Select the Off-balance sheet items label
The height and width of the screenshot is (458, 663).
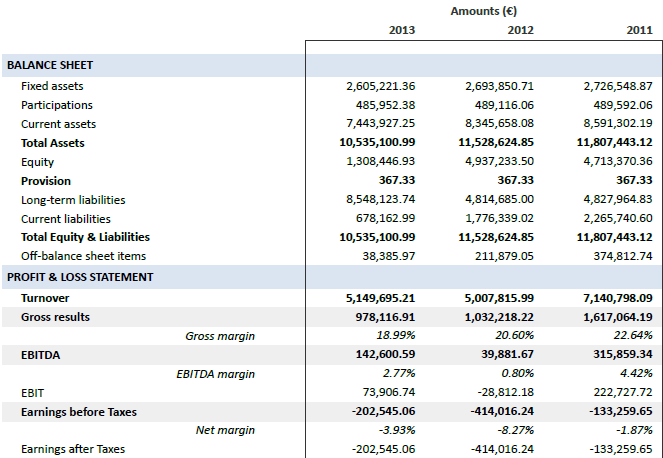(x=78, y=256)
